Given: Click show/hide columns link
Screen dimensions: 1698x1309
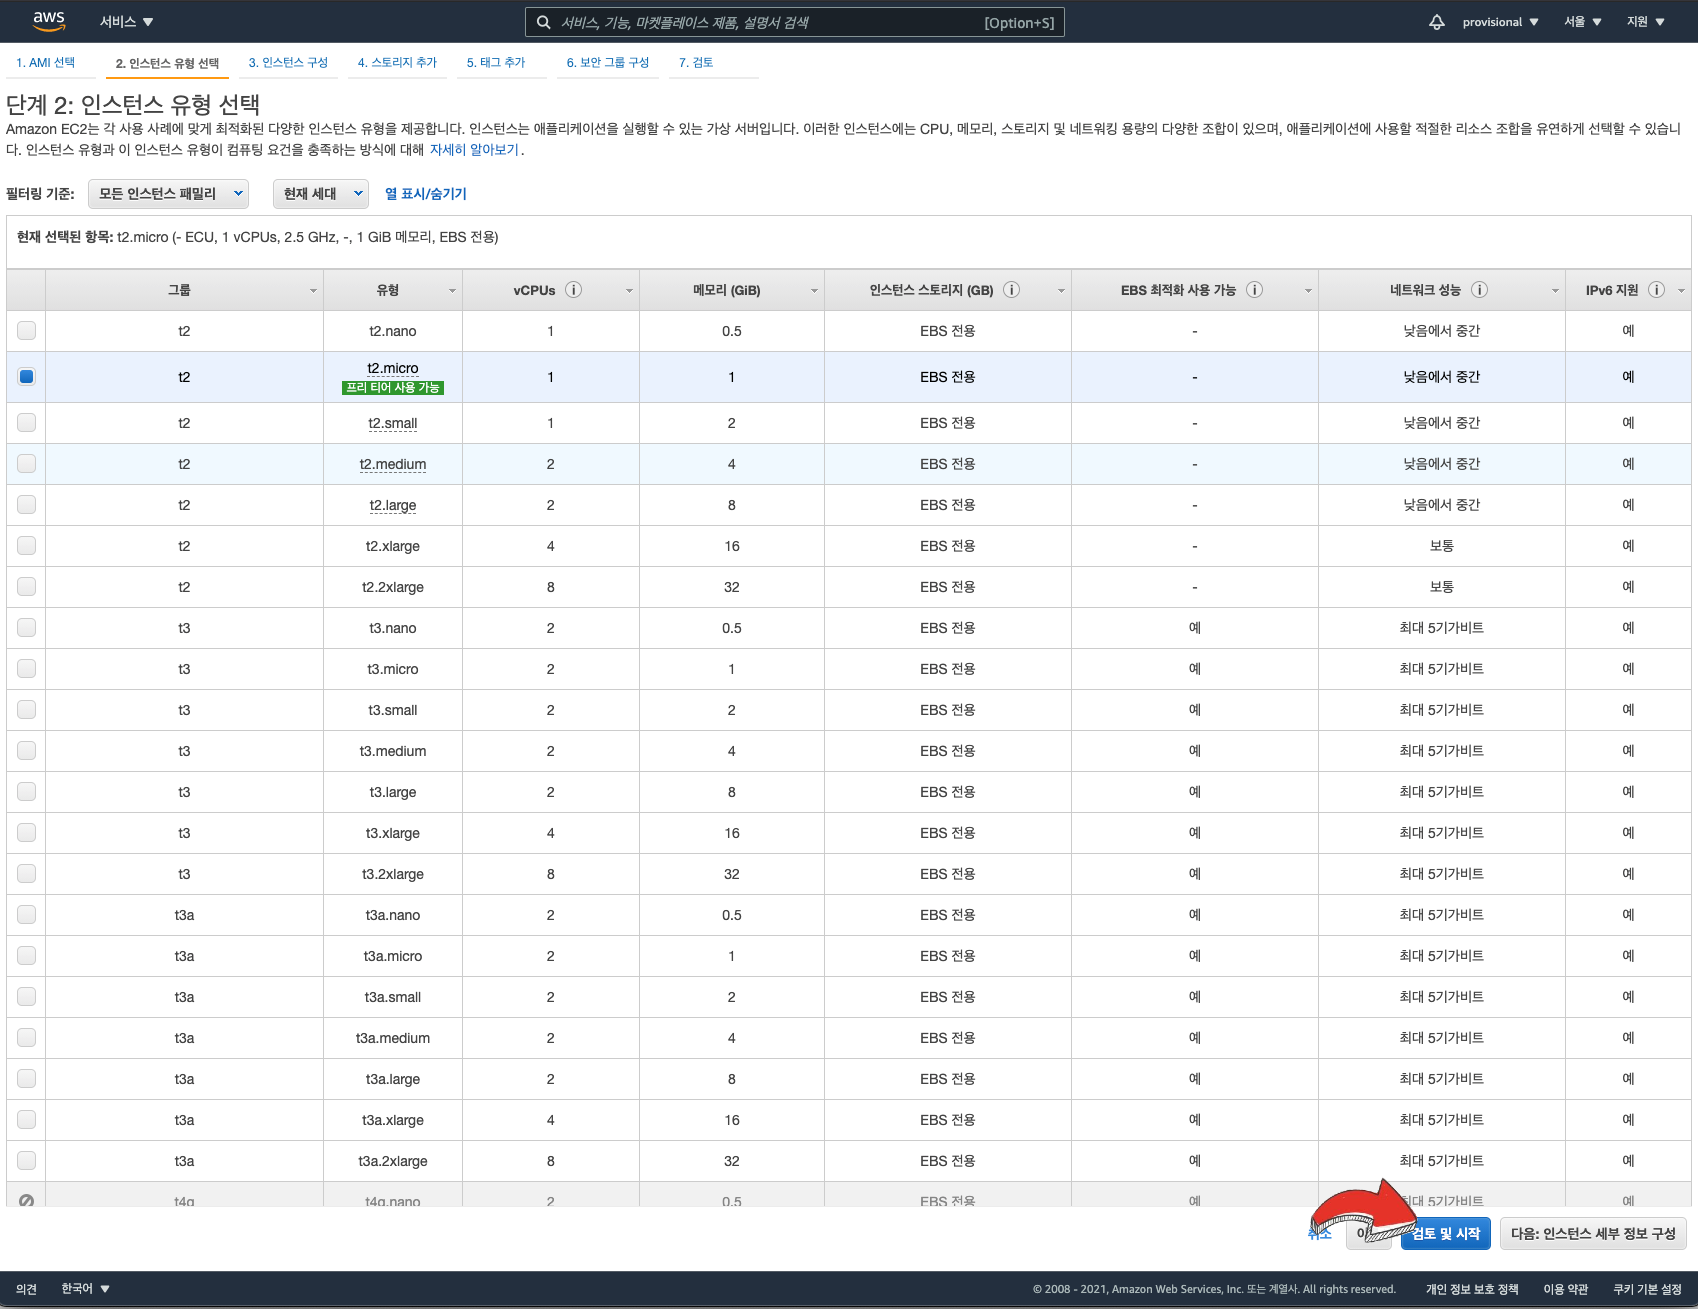Looking at the screenshot, I should pos(426,194).
